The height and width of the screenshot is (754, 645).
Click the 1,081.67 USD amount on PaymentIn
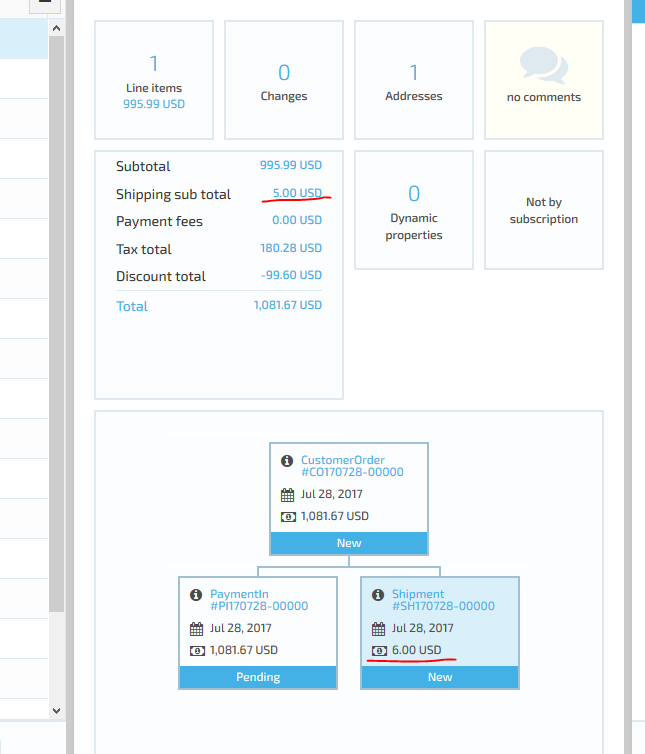tap(244, 650)
